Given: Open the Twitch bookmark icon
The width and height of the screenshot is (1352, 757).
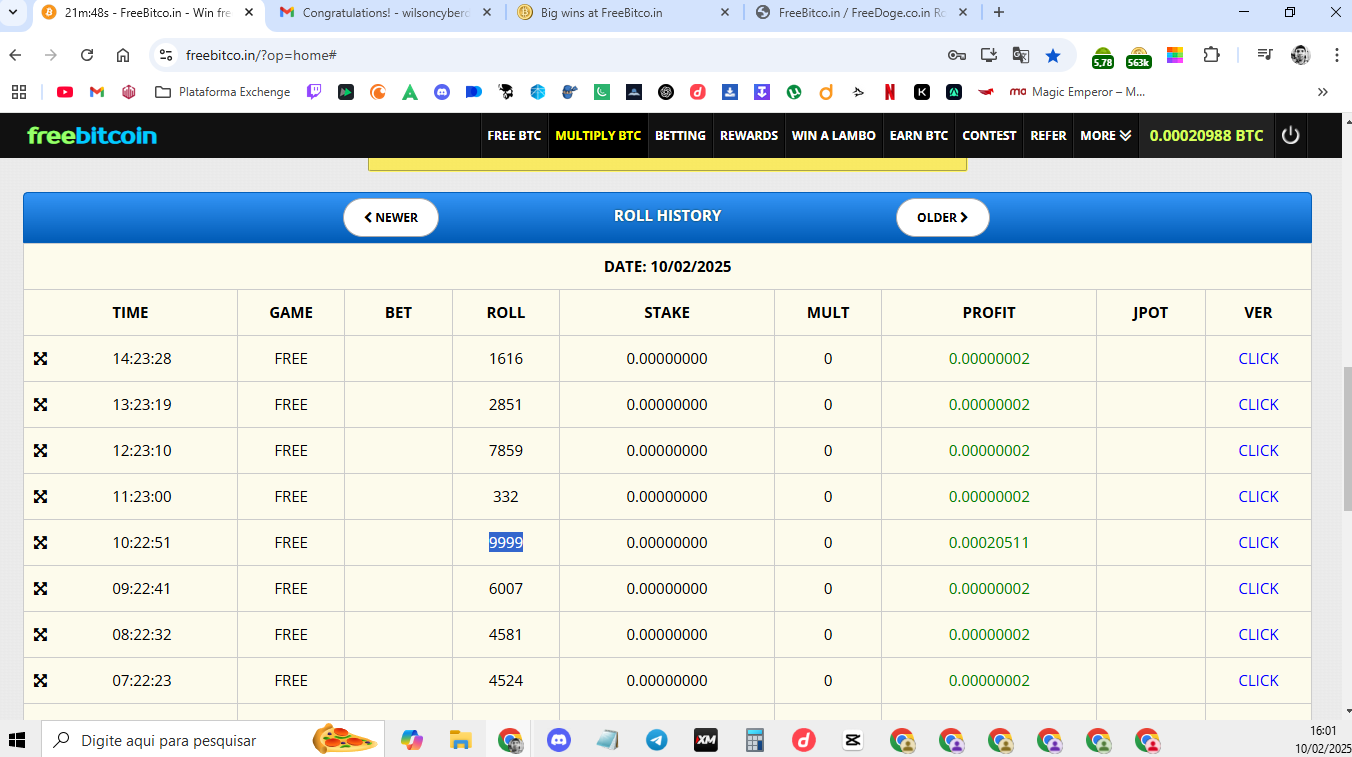Looking at the screenshot, I should pyautogui.click(x=314, y=92).
